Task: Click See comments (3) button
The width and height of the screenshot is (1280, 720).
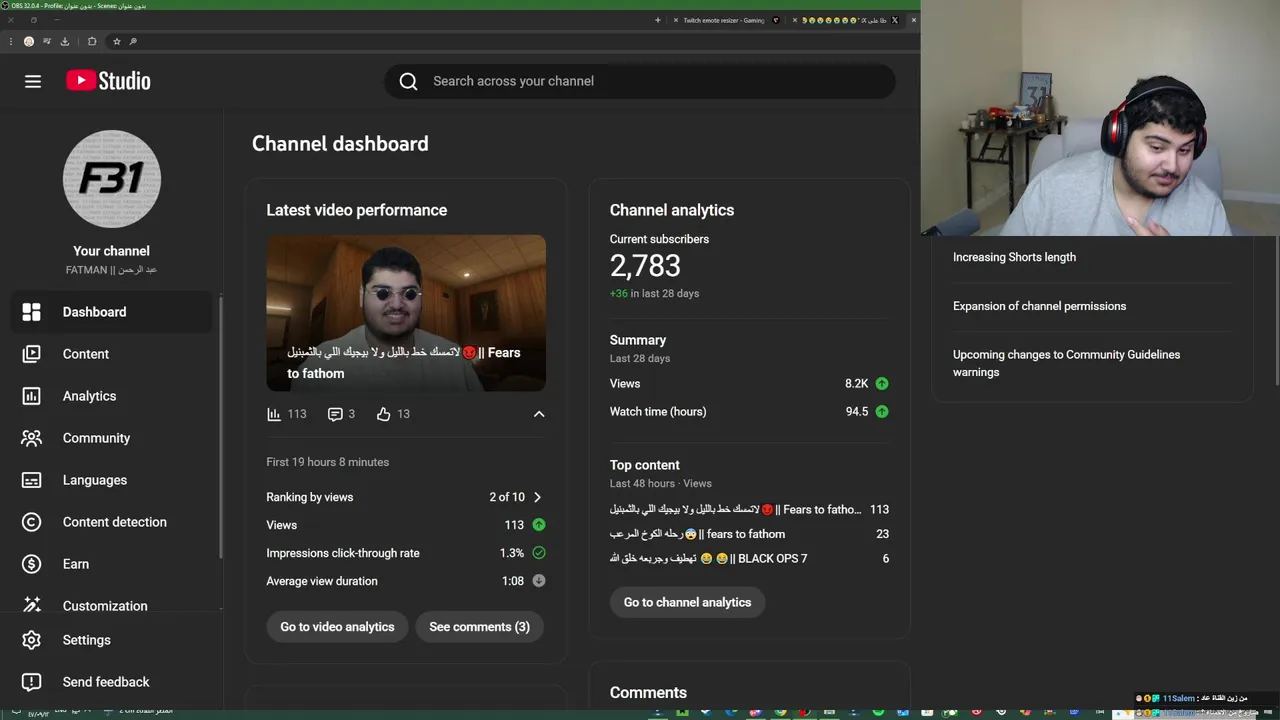Action: pos(479,627)
